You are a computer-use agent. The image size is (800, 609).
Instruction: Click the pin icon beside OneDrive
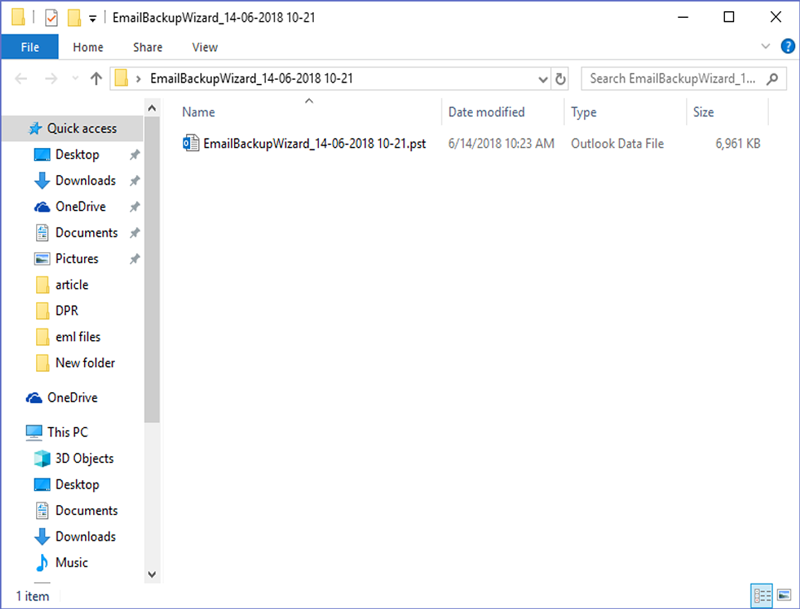(134, 207)
